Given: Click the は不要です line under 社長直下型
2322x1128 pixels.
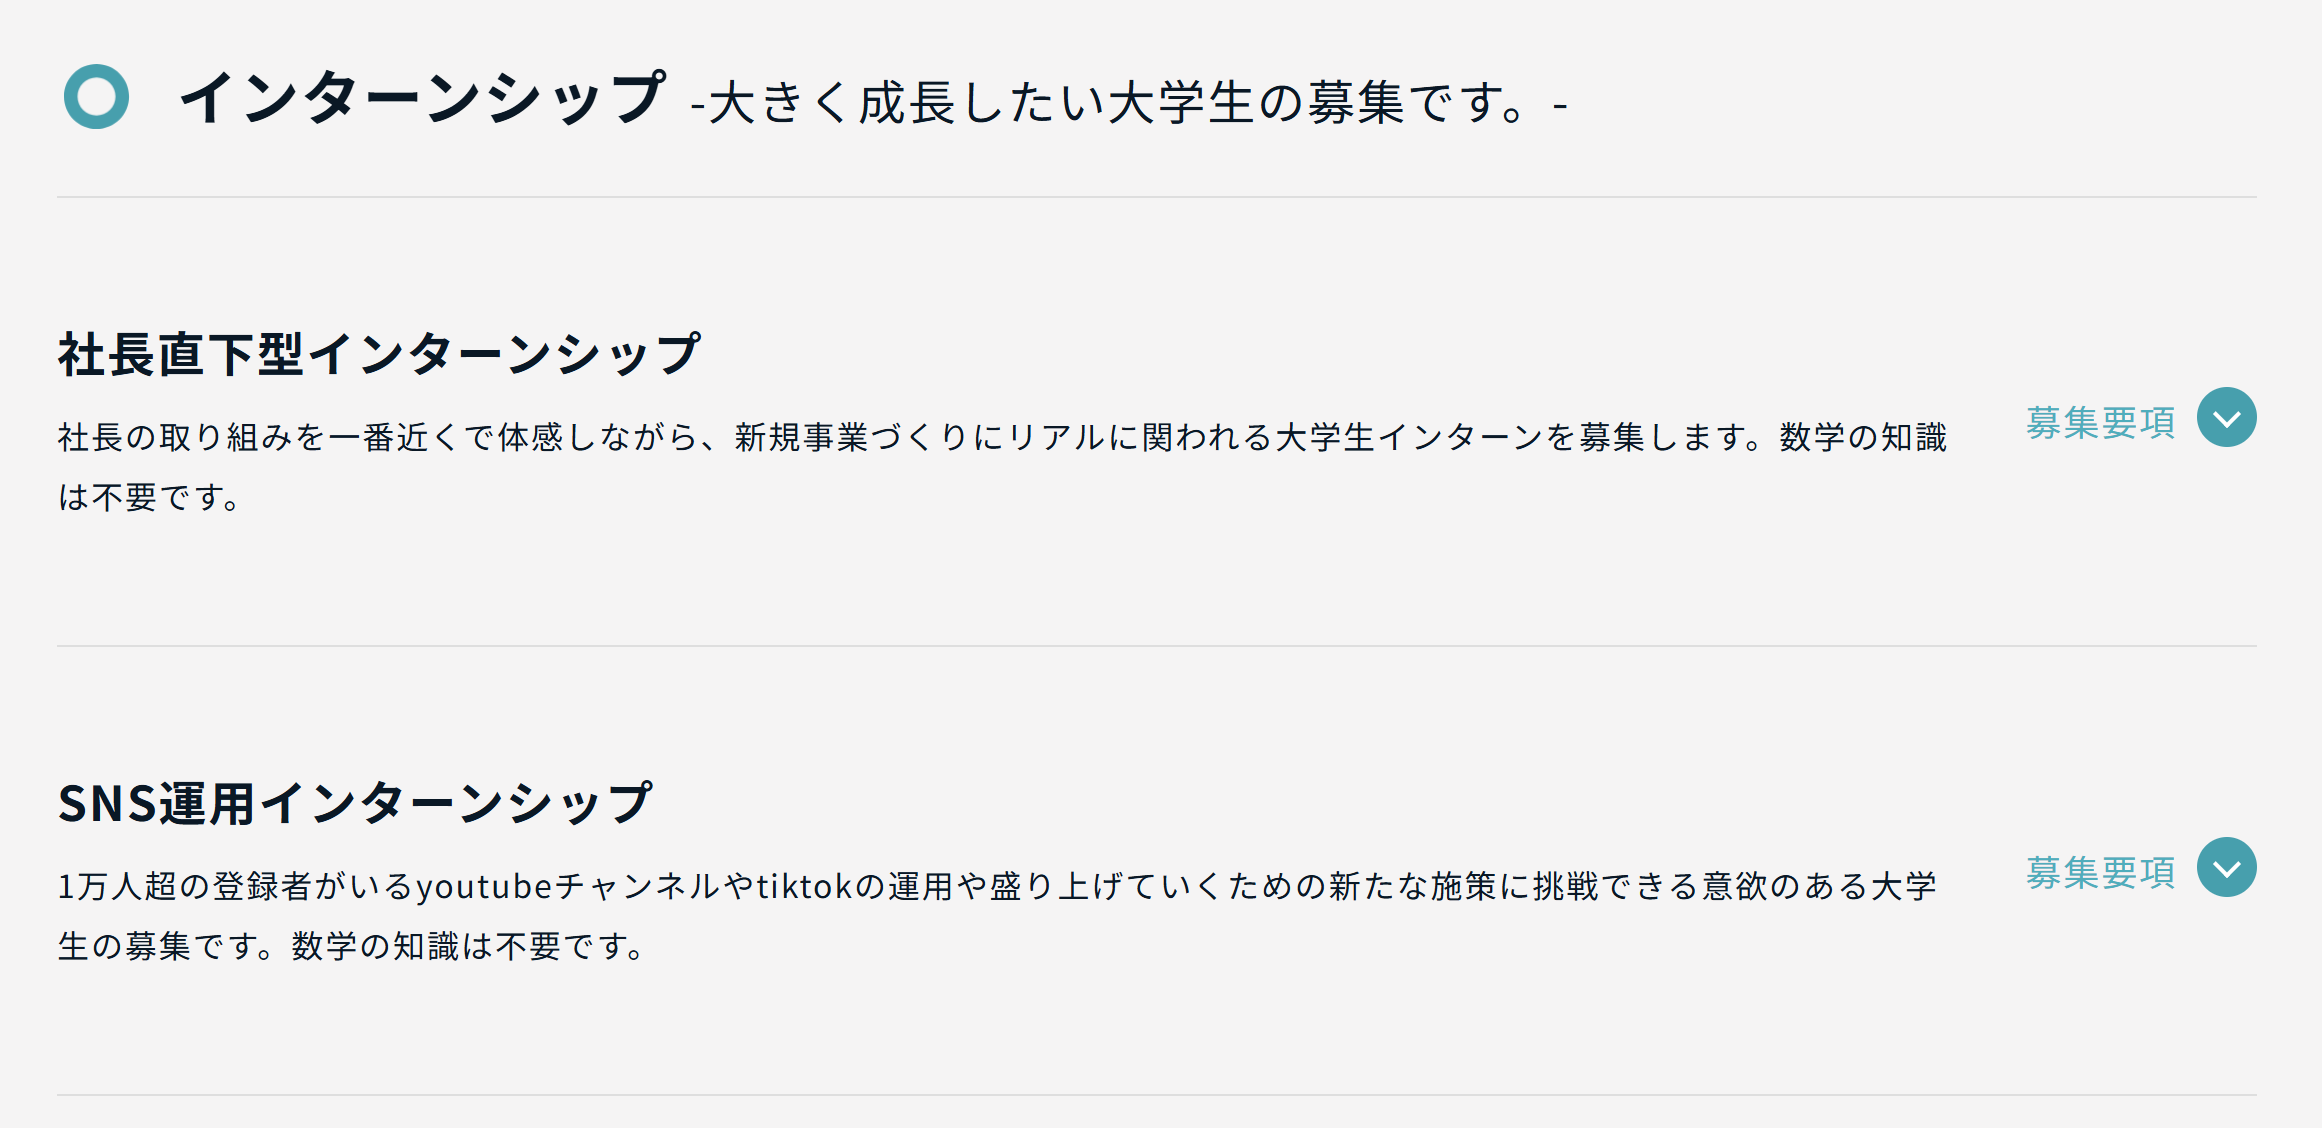Looking at the screenshot, I should tap(150, 497).
